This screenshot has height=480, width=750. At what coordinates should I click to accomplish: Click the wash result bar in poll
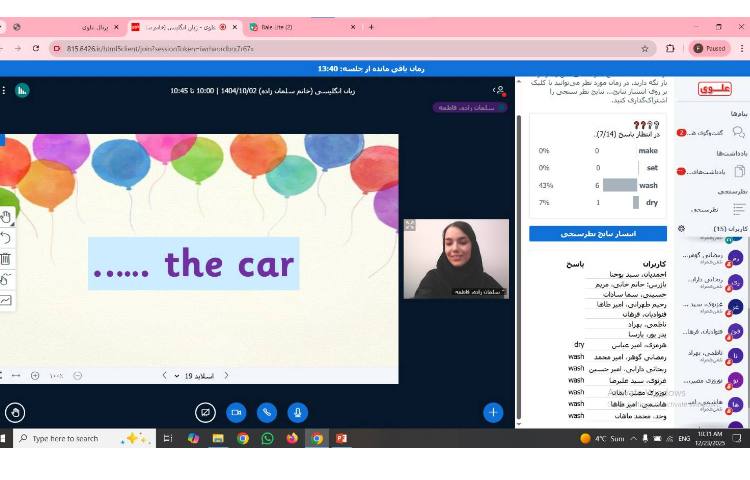(x=620, y=185)
